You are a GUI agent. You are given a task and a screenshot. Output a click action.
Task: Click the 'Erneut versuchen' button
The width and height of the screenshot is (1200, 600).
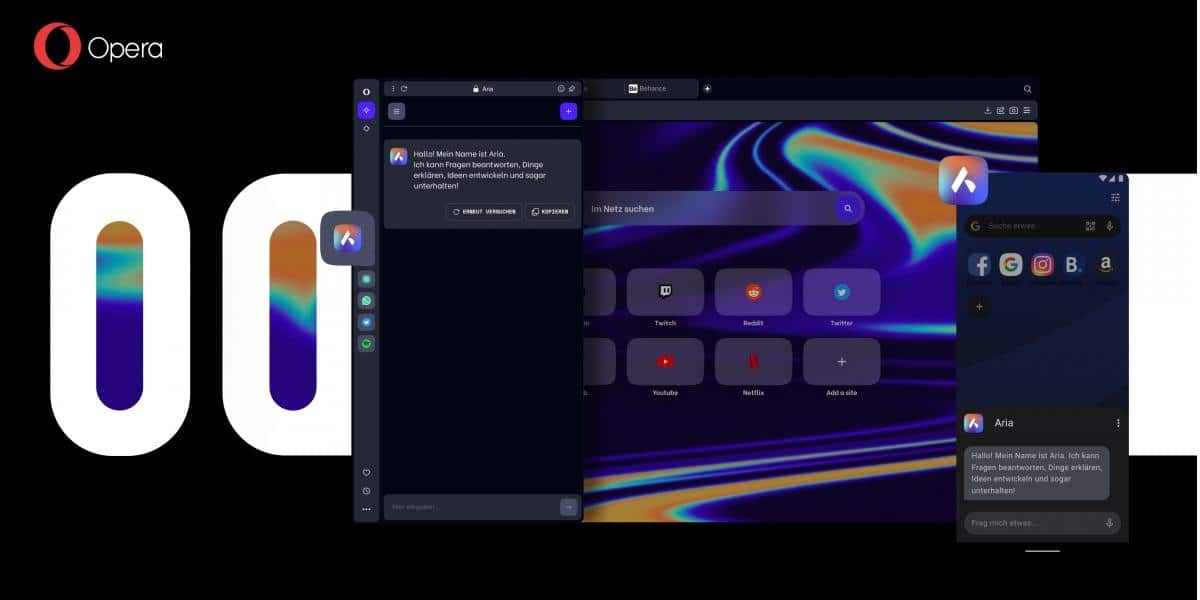coord(484,212)
